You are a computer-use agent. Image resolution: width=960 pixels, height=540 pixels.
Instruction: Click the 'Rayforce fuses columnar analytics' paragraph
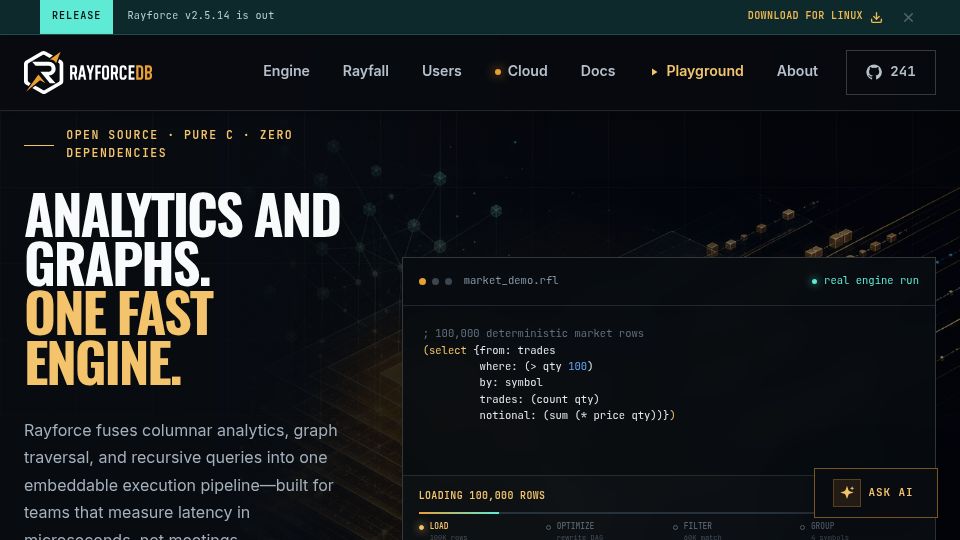[181, 479]
